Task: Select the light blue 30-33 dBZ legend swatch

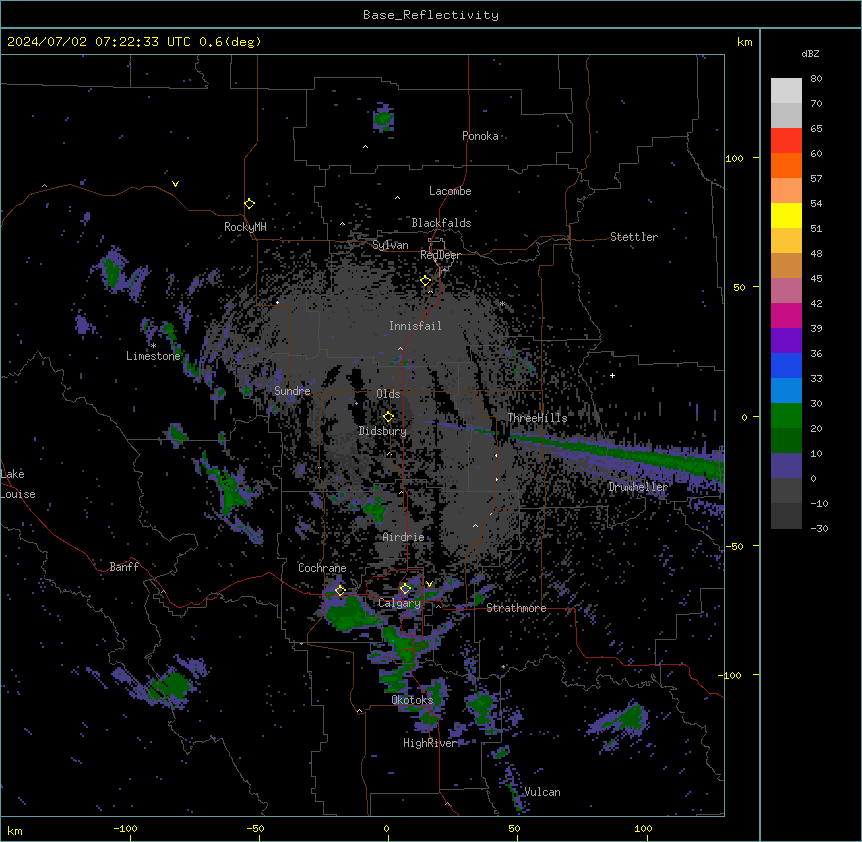Action: 786,391
